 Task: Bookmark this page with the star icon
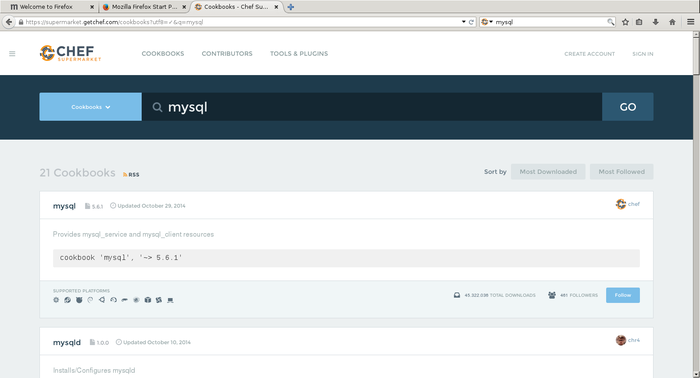625,22
